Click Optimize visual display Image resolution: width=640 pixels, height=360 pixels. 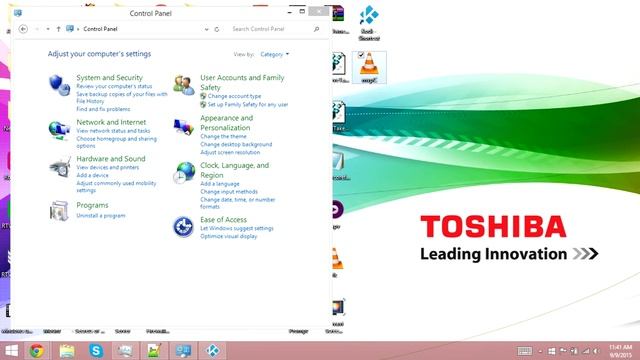point(229,236)
